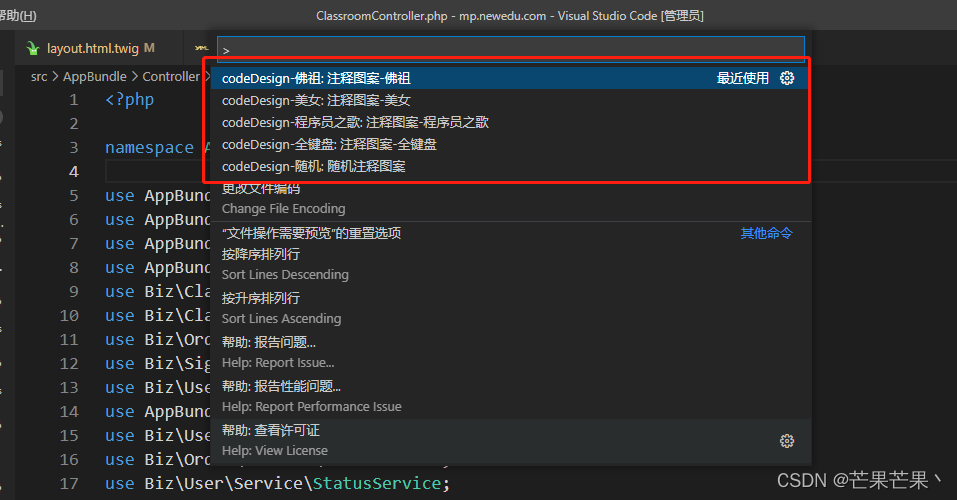Click src breadcrumb segment
Screen dimensions: 957x500
(x=39, y=77)
